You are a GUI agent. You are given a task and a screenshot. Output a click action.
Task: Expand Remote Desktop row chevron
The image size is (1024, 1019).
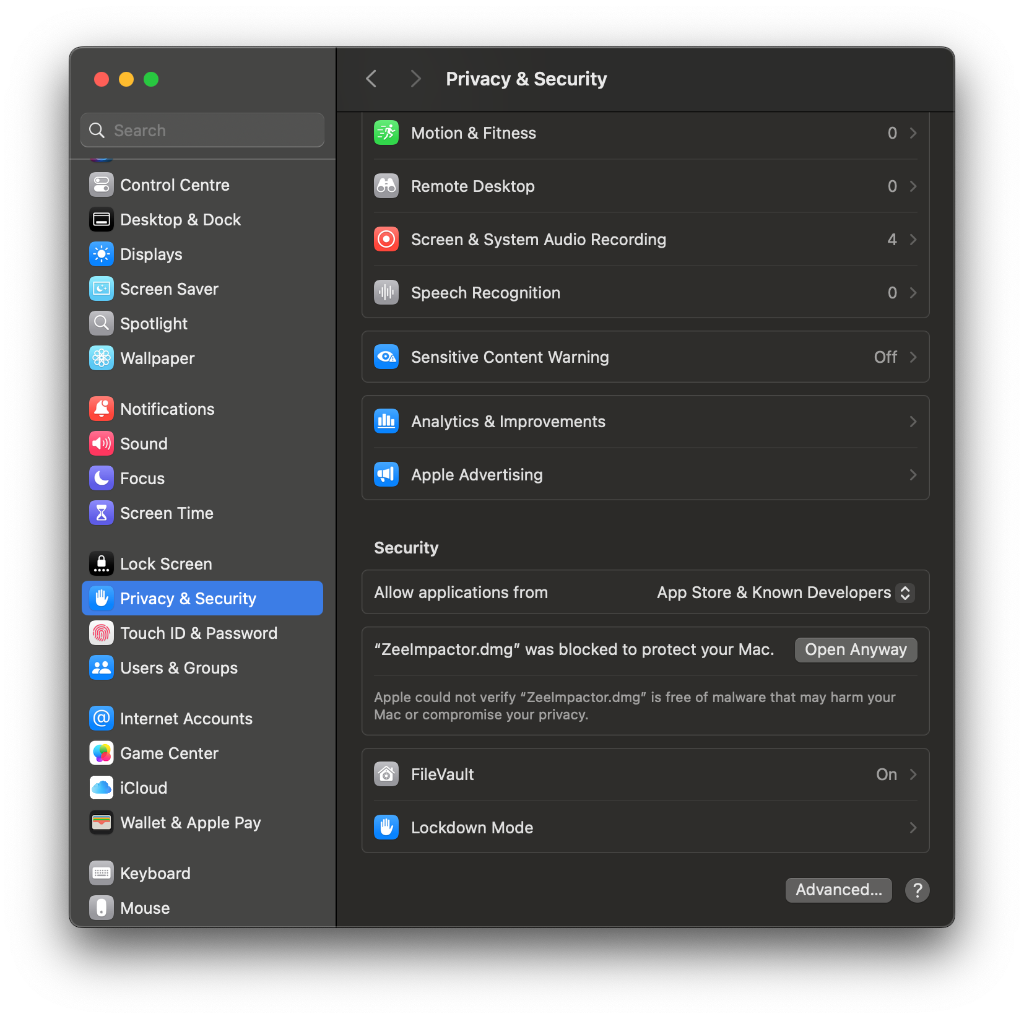point(913,186)
